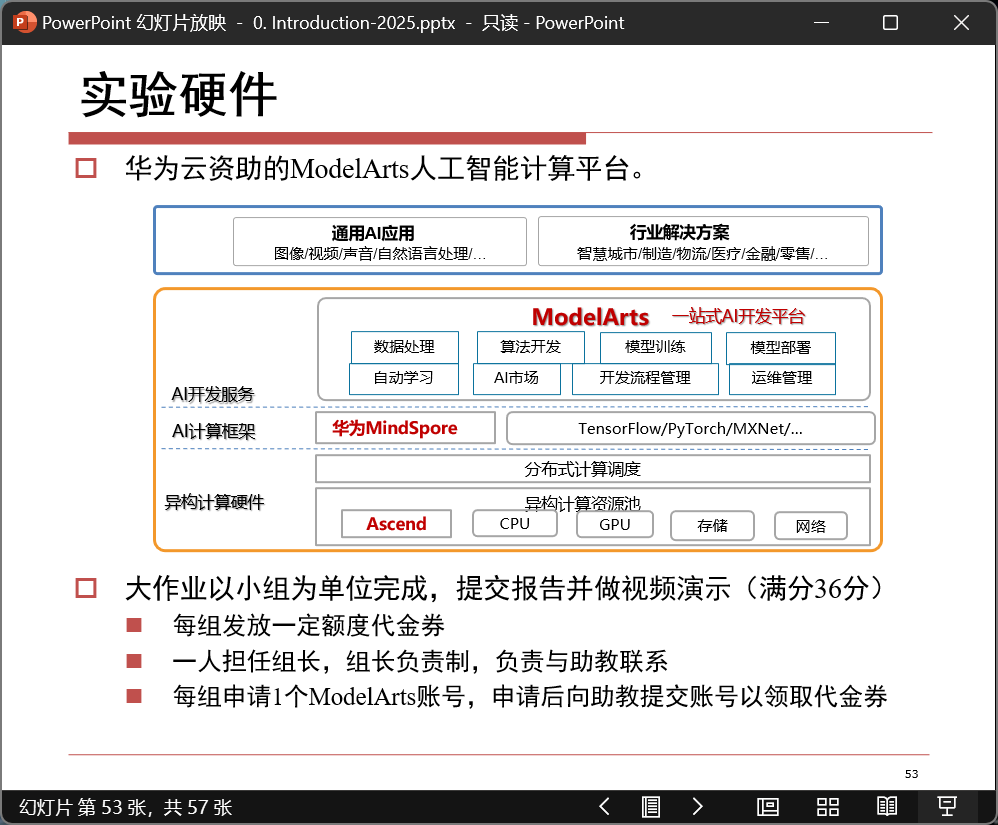
Task: Switch to Reading view icon
Action: tap(887, 807)
